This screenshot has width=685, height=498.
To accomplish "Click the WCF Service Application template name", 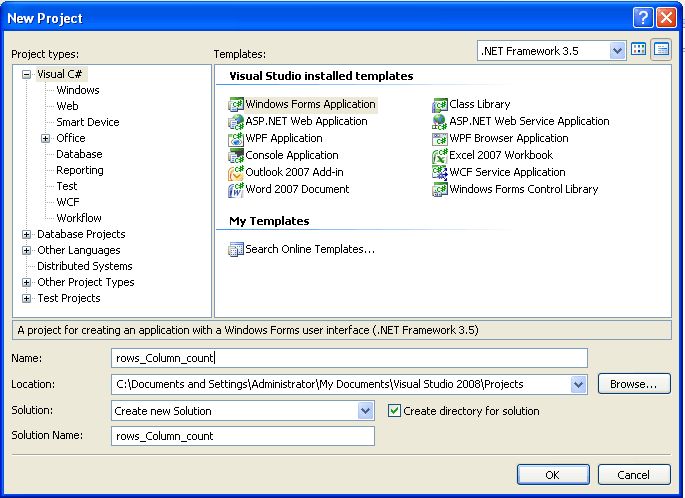I will point(507,173).
